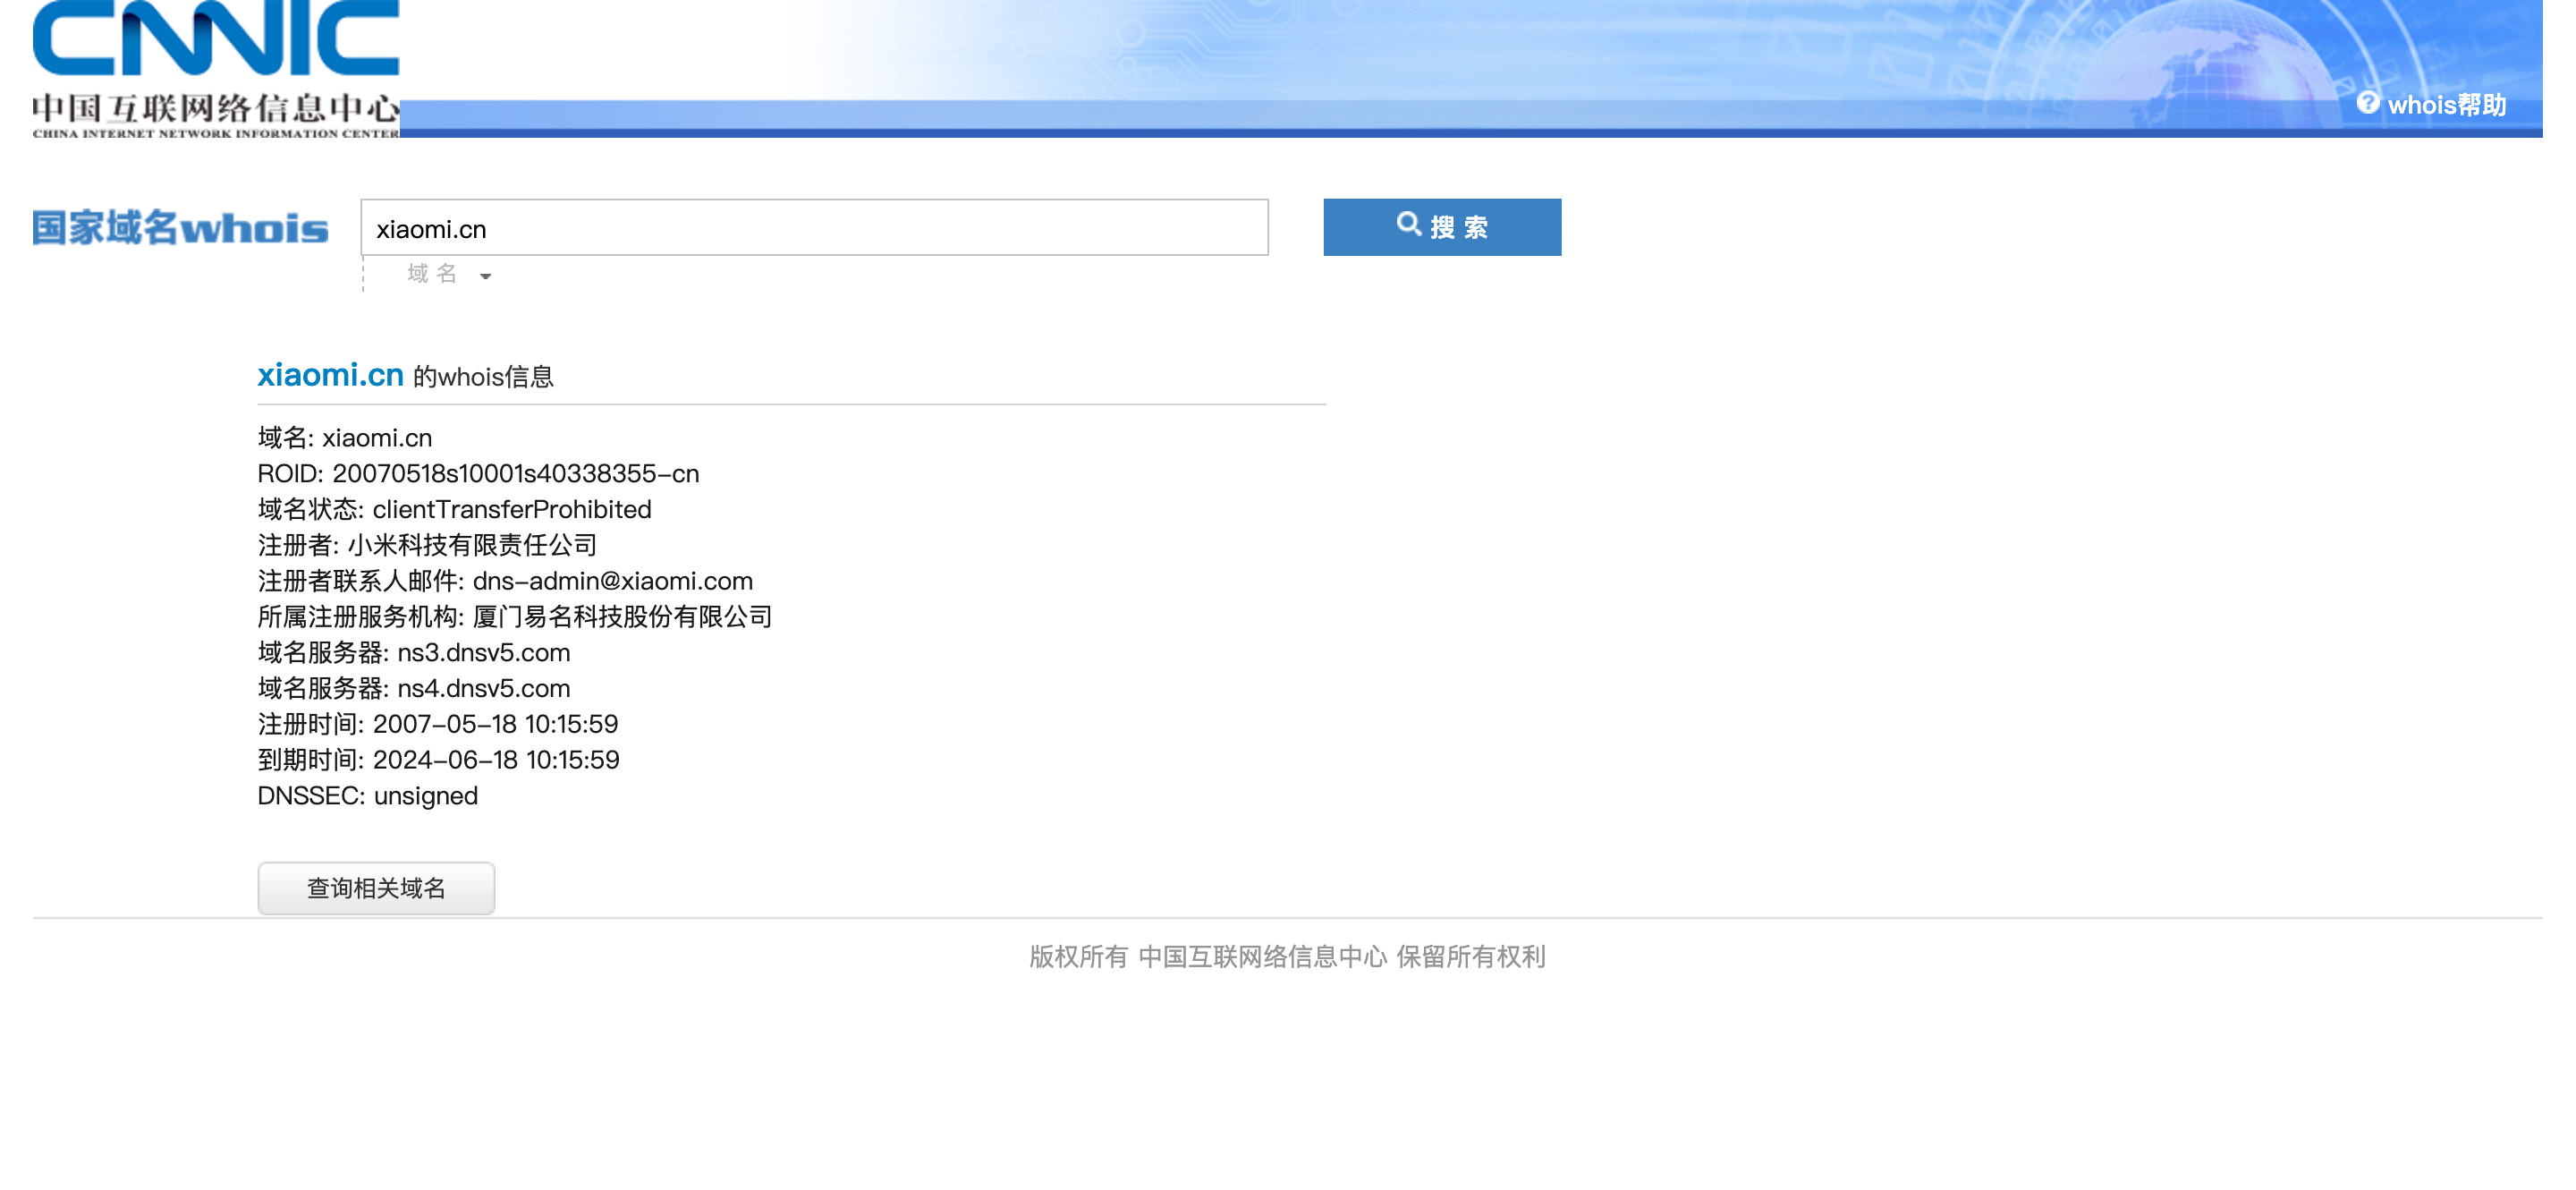The width and height of the screenshot is (2576, 1190).
Task: Select the ROID value text
Action: coord(515,474)
